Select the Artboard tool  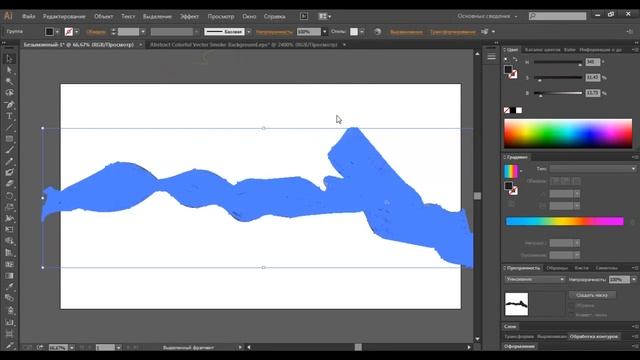pos(9,334)
